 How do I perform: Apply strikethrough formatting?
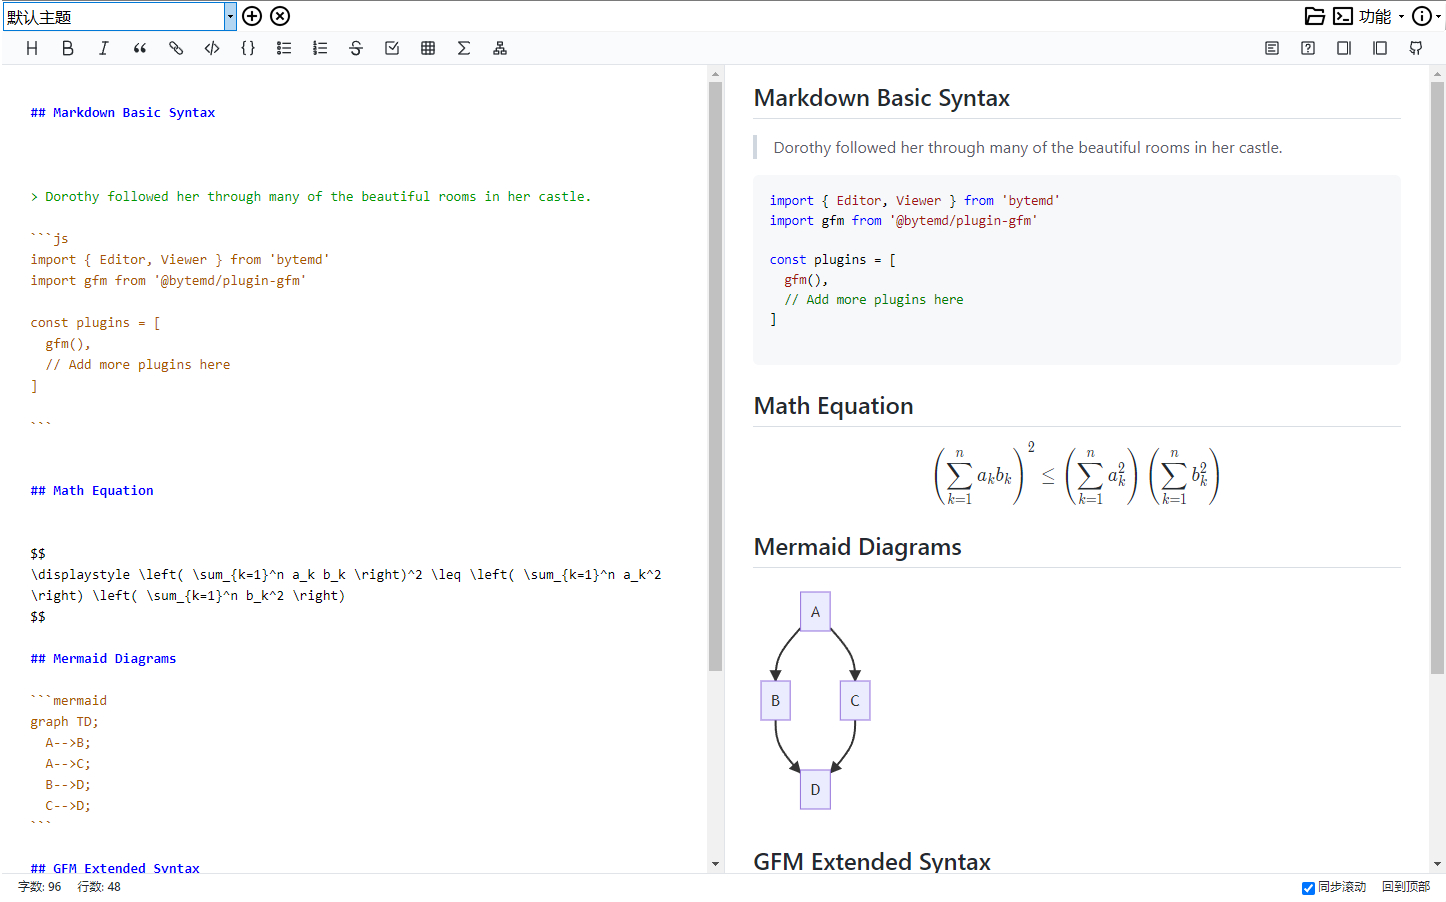tap(356, 48)
